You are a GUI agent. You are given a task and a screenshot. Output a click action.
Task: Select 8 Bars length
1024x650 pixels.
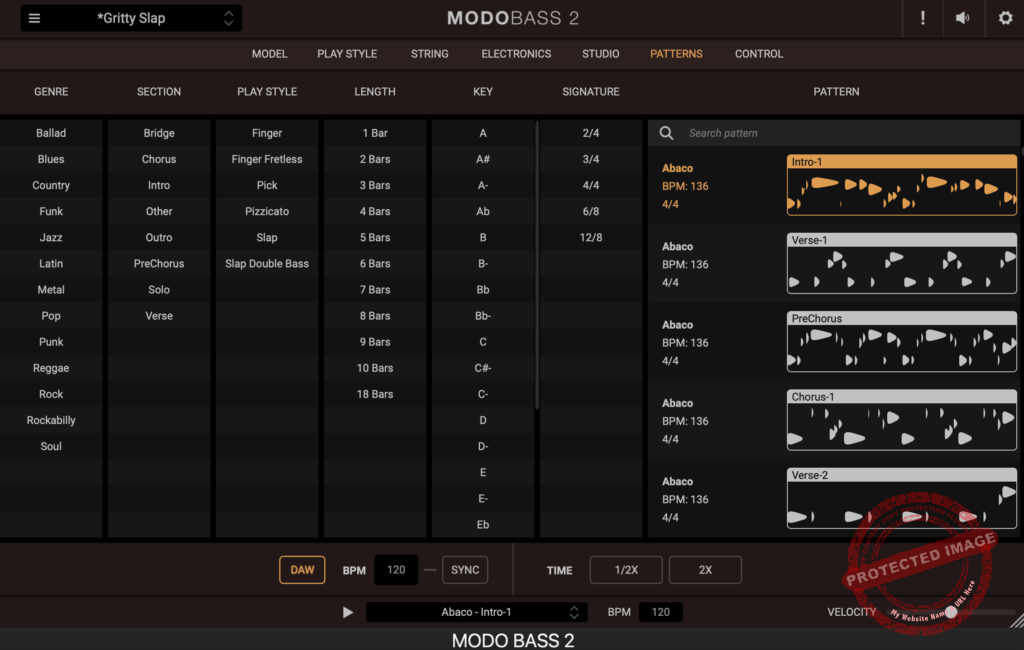[375, 316]
